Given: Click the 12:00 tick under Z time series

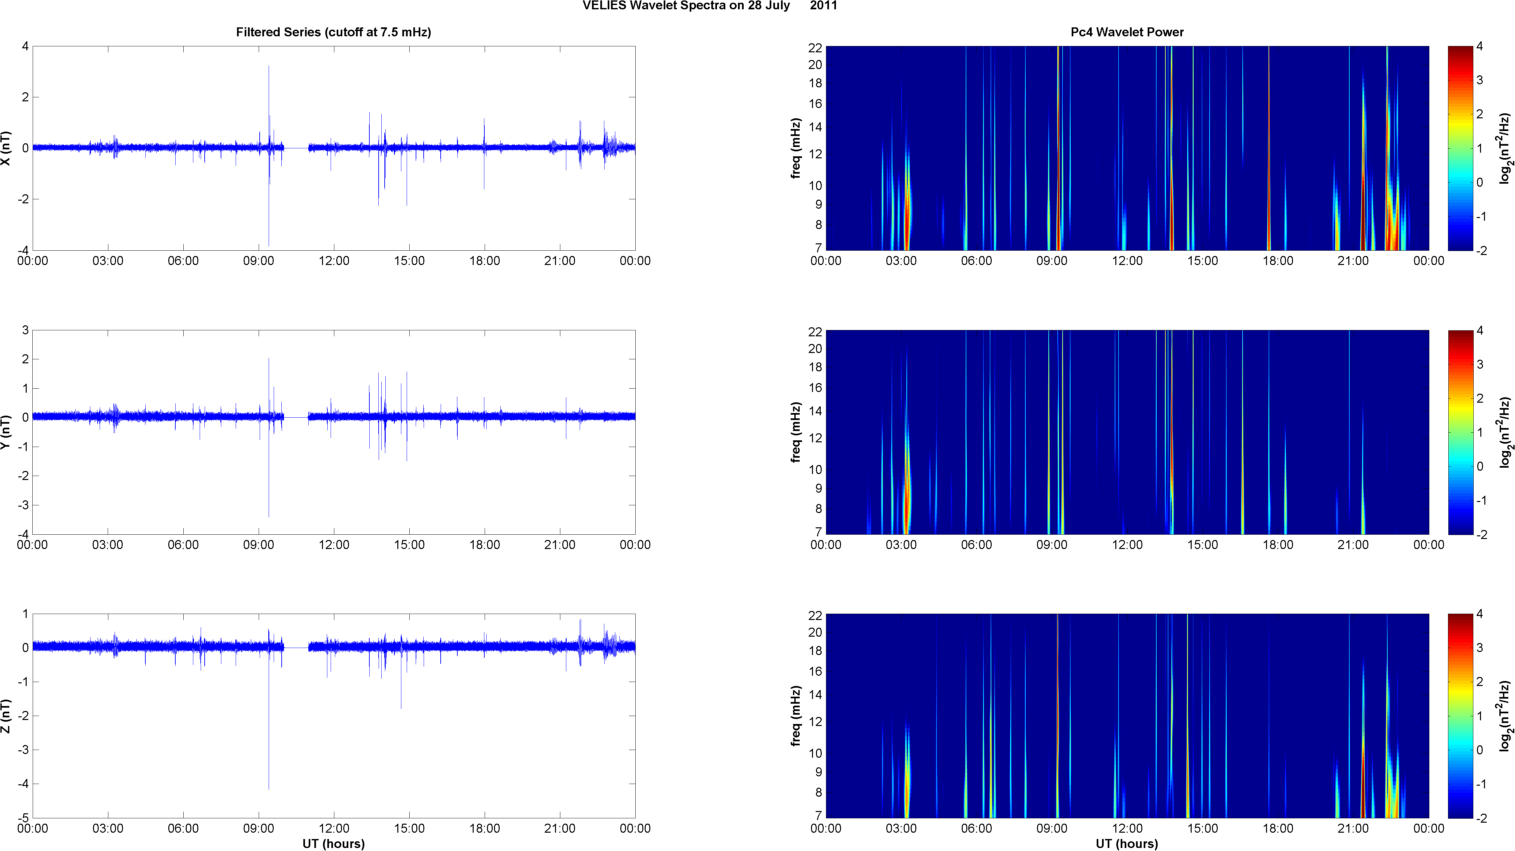Looking at the screenshot, I should (x=334, y=828).
